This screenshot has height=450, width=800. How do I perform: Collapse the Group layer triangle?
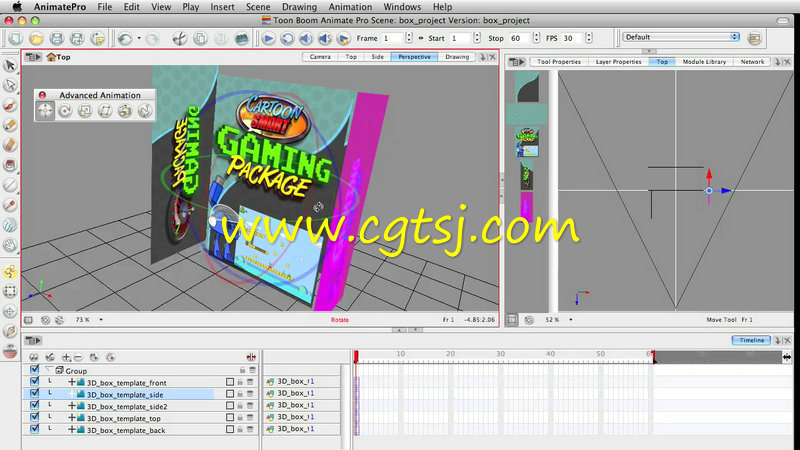(x=49, y=370)
